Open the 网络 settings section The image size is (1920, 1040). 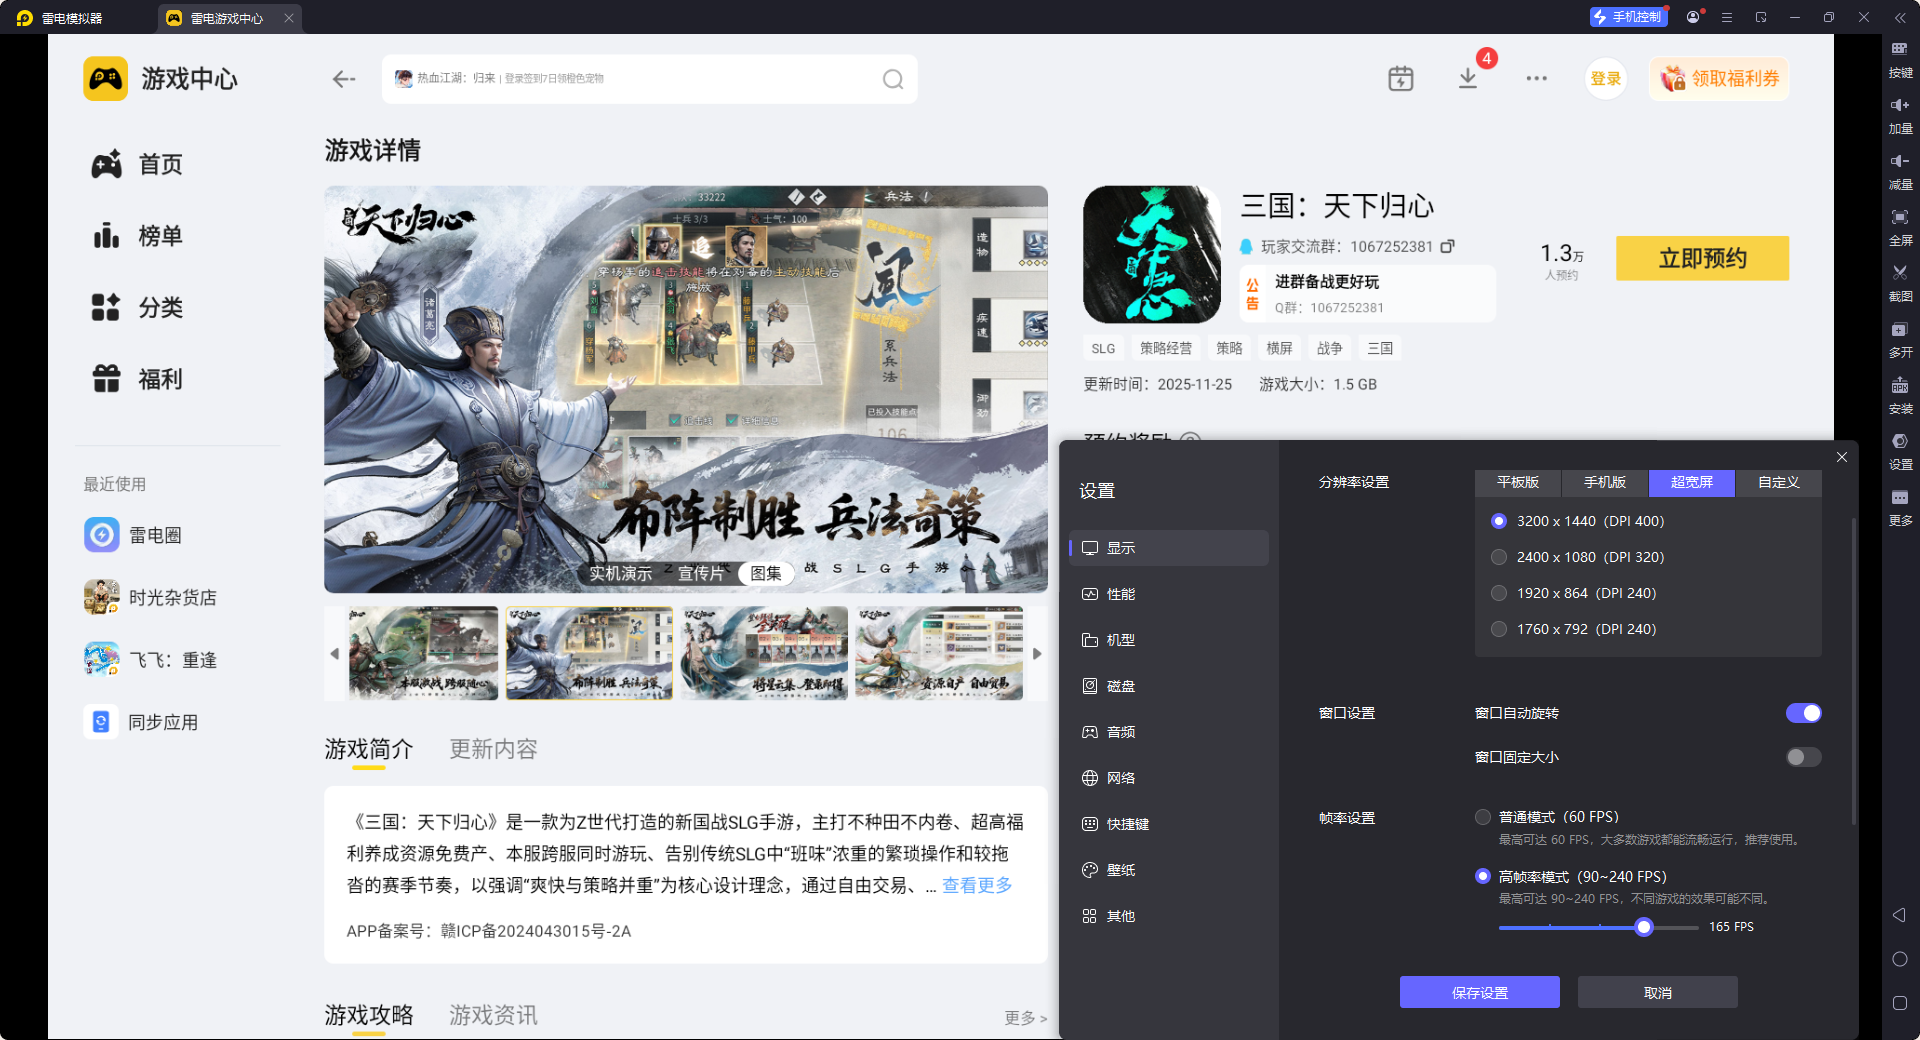pyautogui.click(x=1169, y=778)
